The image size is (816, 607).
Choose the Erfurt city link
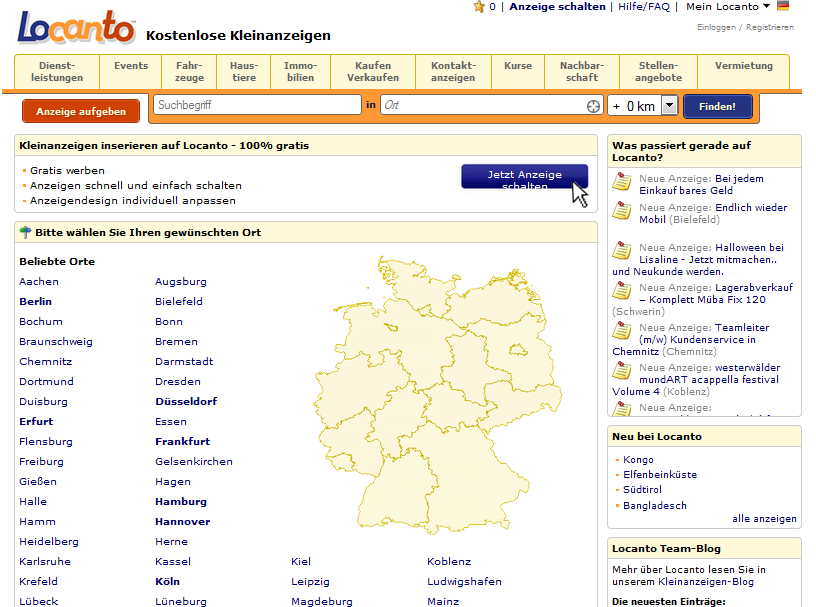[36, 422]
